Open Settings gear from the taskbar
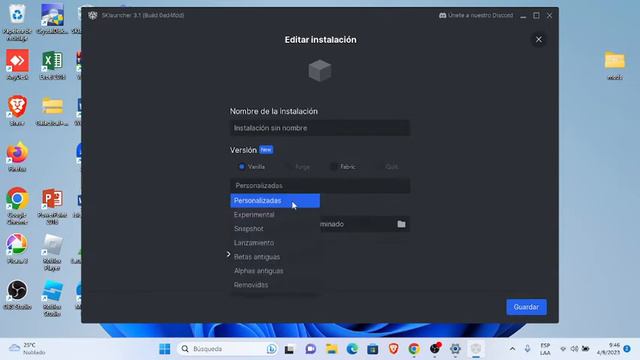This screenshot has width=640, height=360. pos(455,349)
